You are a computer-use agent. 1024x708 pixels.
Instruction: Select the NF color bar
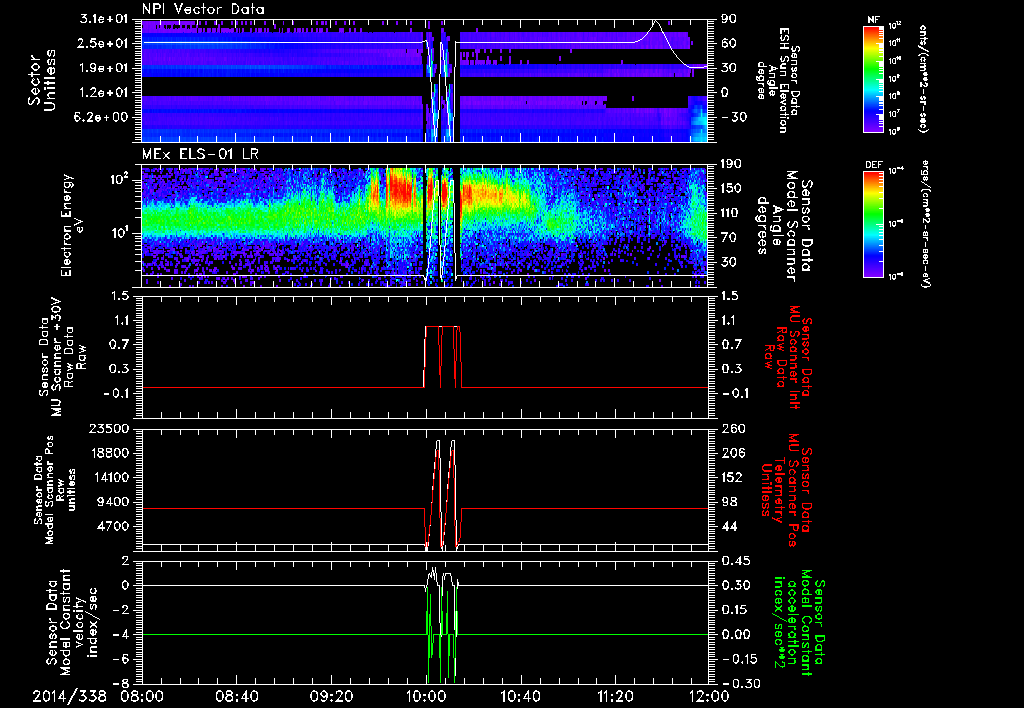(873, 78)
